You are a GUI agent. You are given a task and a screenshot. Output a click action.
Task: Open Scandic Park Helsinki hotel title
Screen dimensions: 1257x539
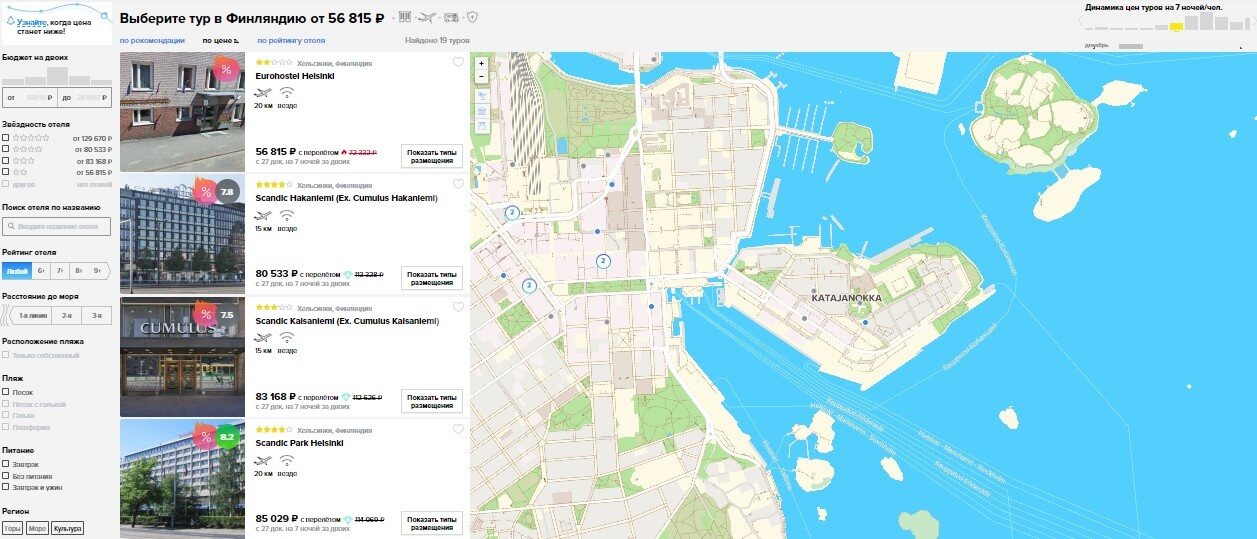[300, 442]
